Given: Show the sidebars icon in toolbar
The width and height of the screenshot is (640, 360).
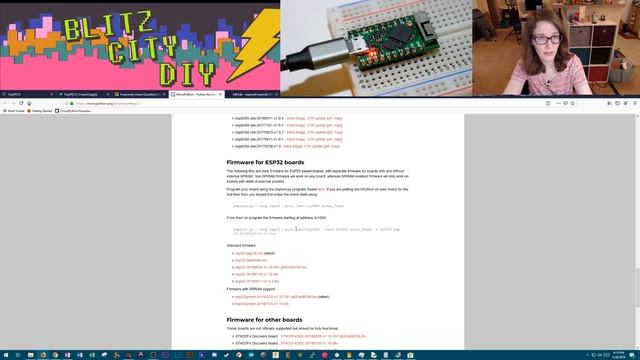Looking at the screenshot, I should pyautogui.click(x=618, y=104).
